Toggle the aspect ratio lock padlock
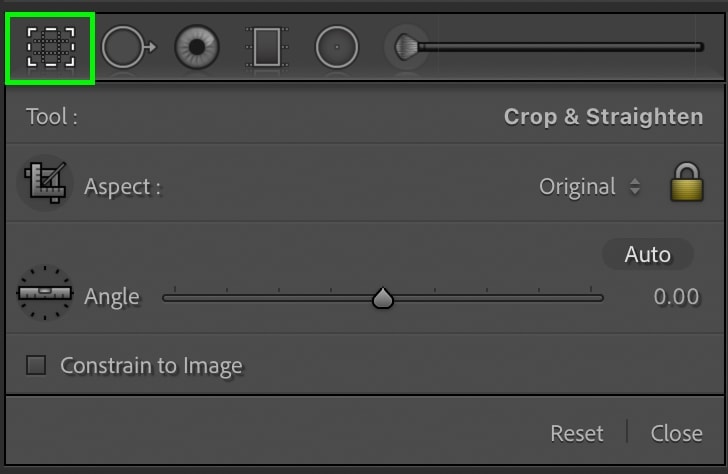The width and height of the screenshot is (728, 474). pyautogui.click(x=687, y=182)
